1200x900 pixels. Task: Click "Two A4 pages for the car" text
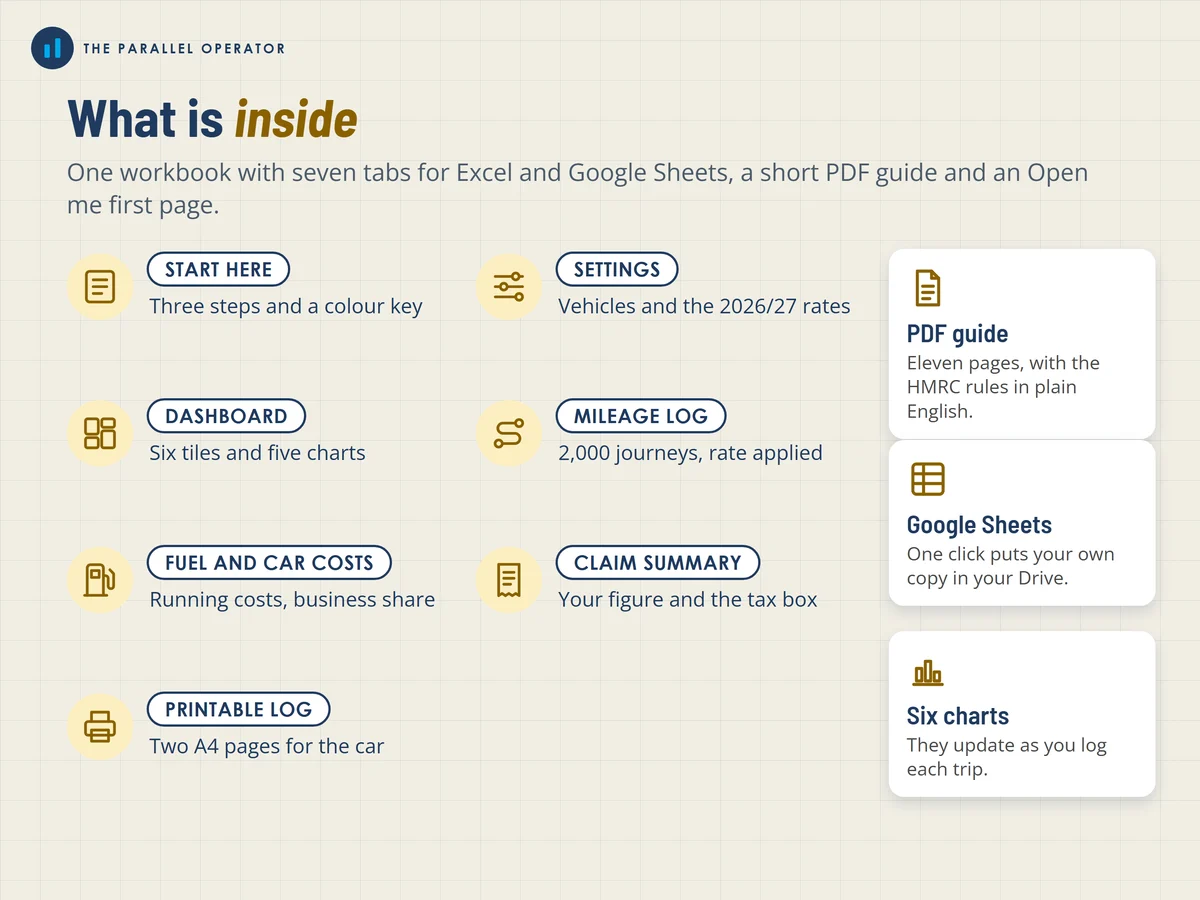tap(266, 746)
